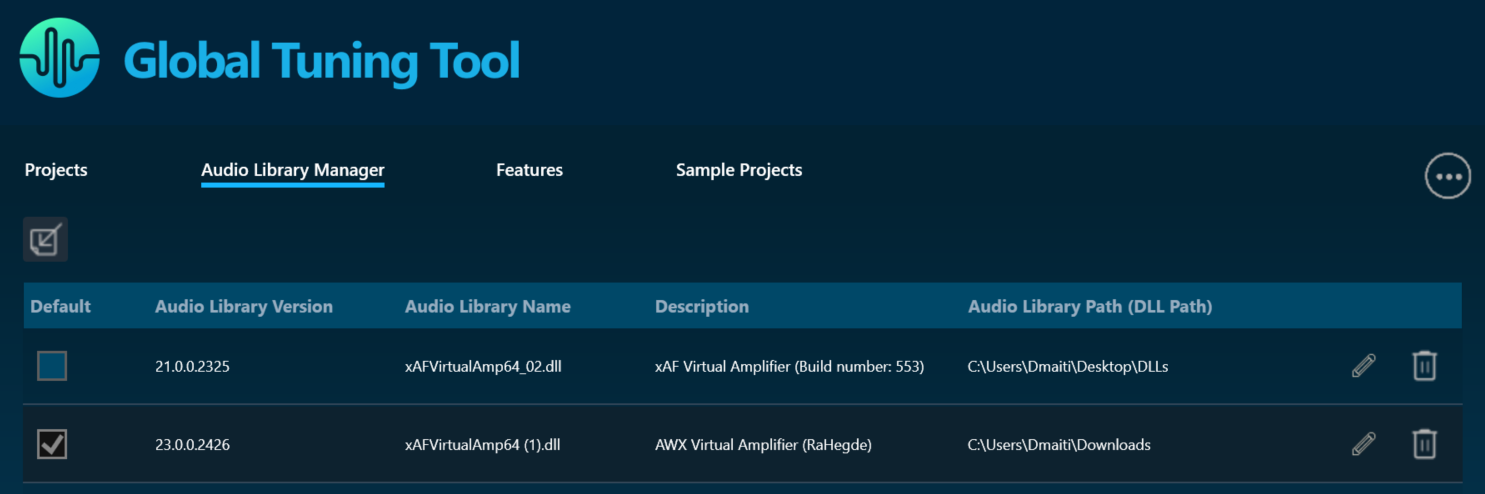Click the Global Tuning Tool waveform logo
Image resolution: width=1485 pixels, height=494 pixels.
60,57
